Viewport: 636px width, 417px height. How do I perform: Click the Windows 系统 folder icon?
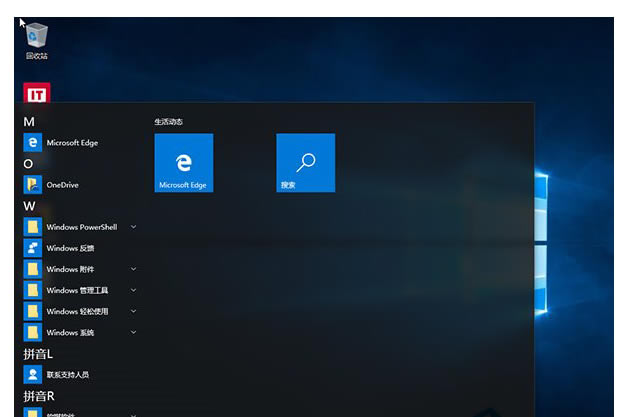[x=32, y=333]
